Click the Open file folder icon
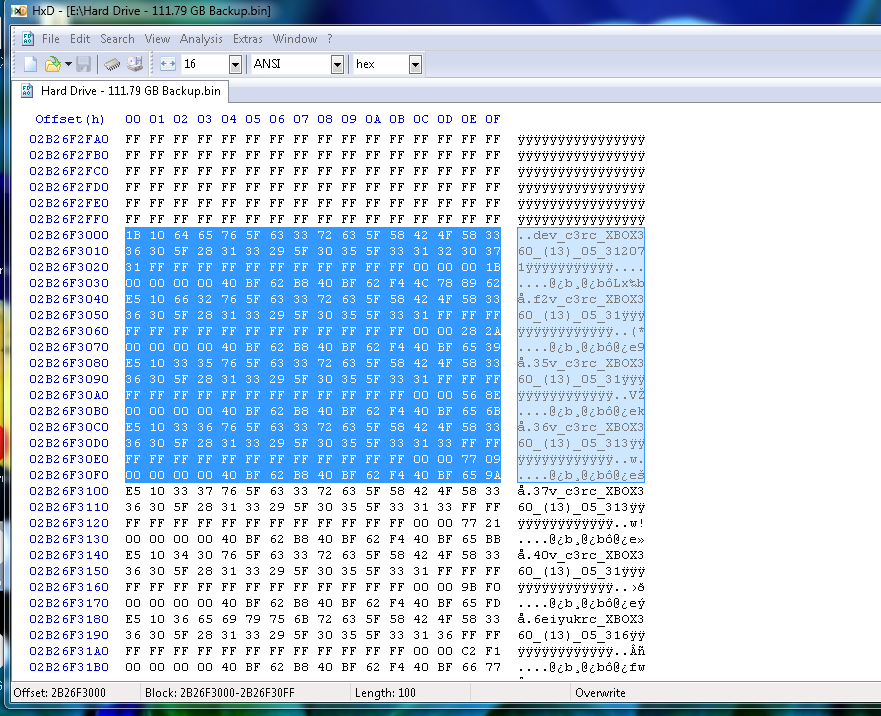881x716 pixels. 52,64
